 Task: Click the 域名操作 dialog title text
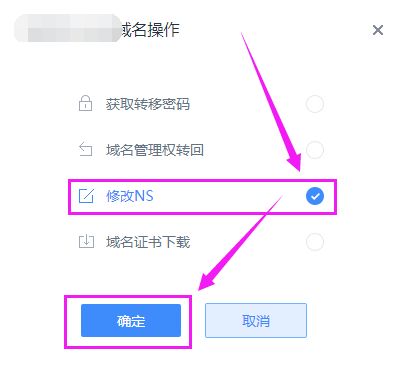click(x=150, y=30)
